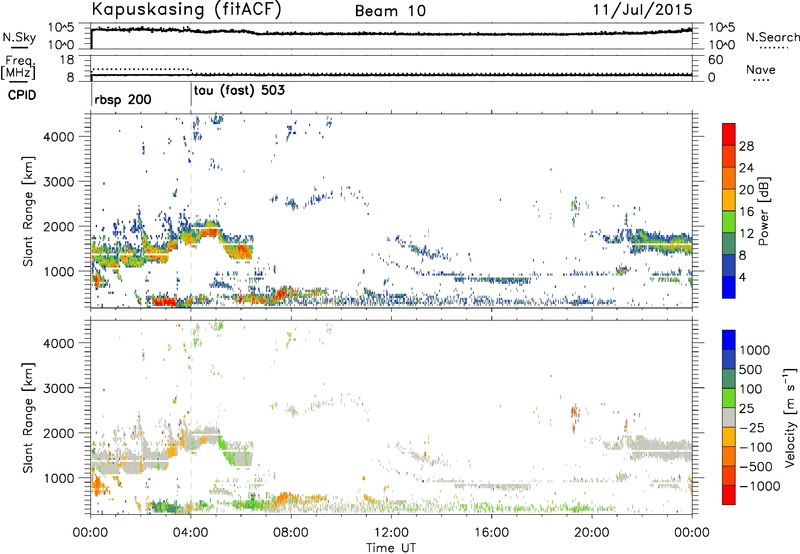This screenshot has width=800, height=554.
Task: Select the "Velocity [m s-1]" colorbar title
Action: click(790, 417)
